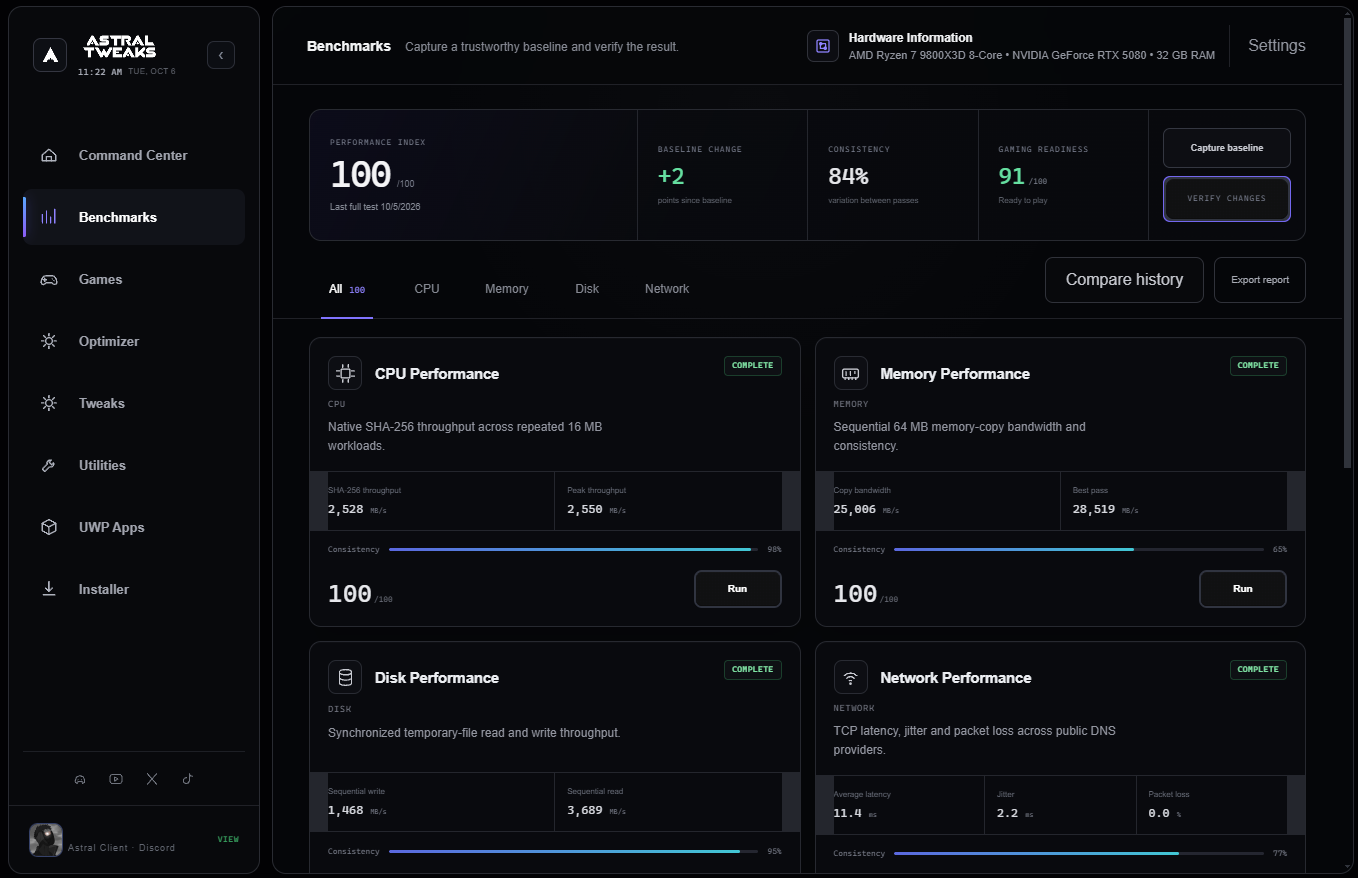Click the Export report button

(x=1260, y=280)
